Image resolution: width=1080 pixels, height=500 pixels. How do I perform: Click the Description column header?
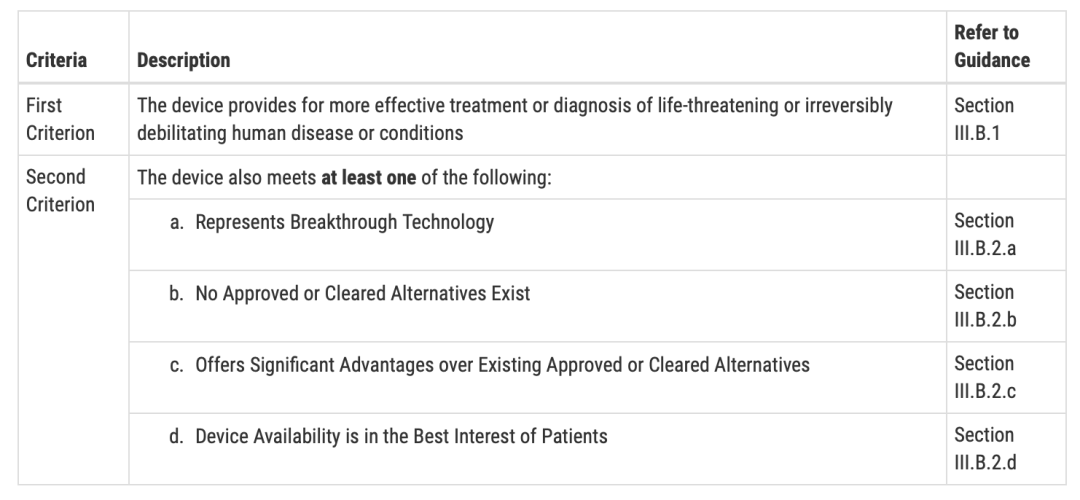click(183, 60)
